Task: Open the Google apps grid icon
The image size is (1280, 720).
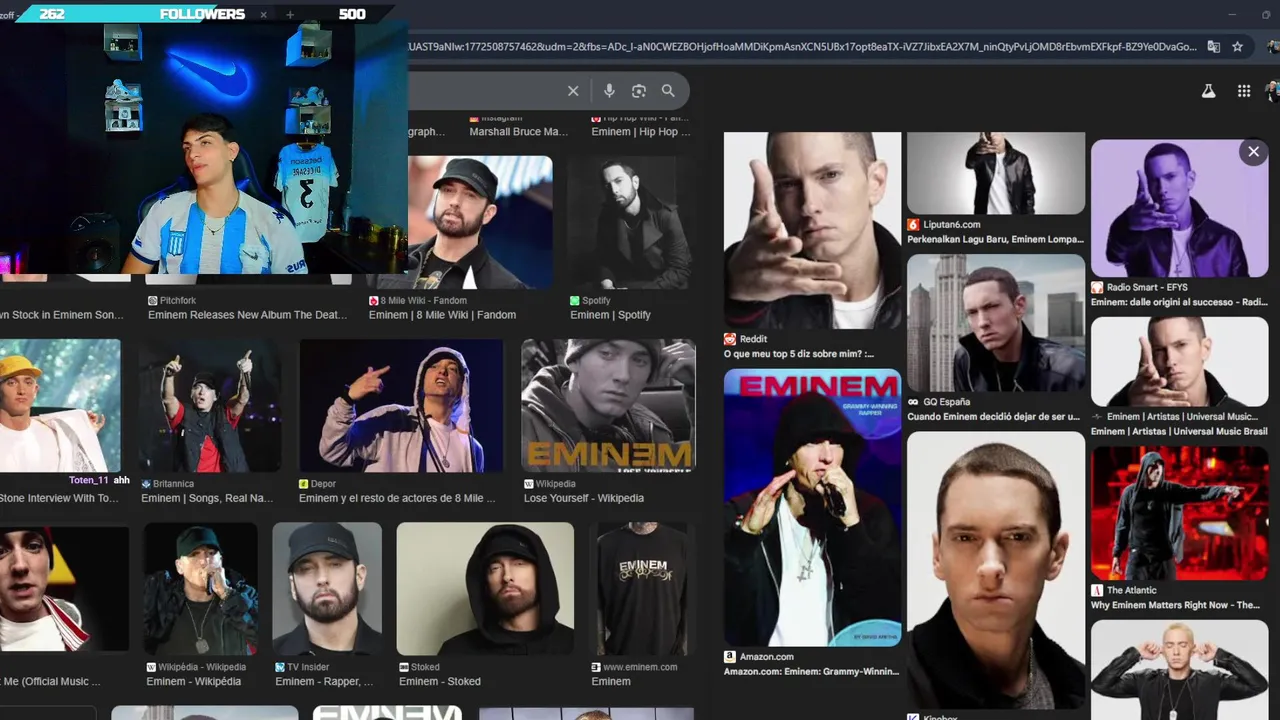Action: [1244, 91]
